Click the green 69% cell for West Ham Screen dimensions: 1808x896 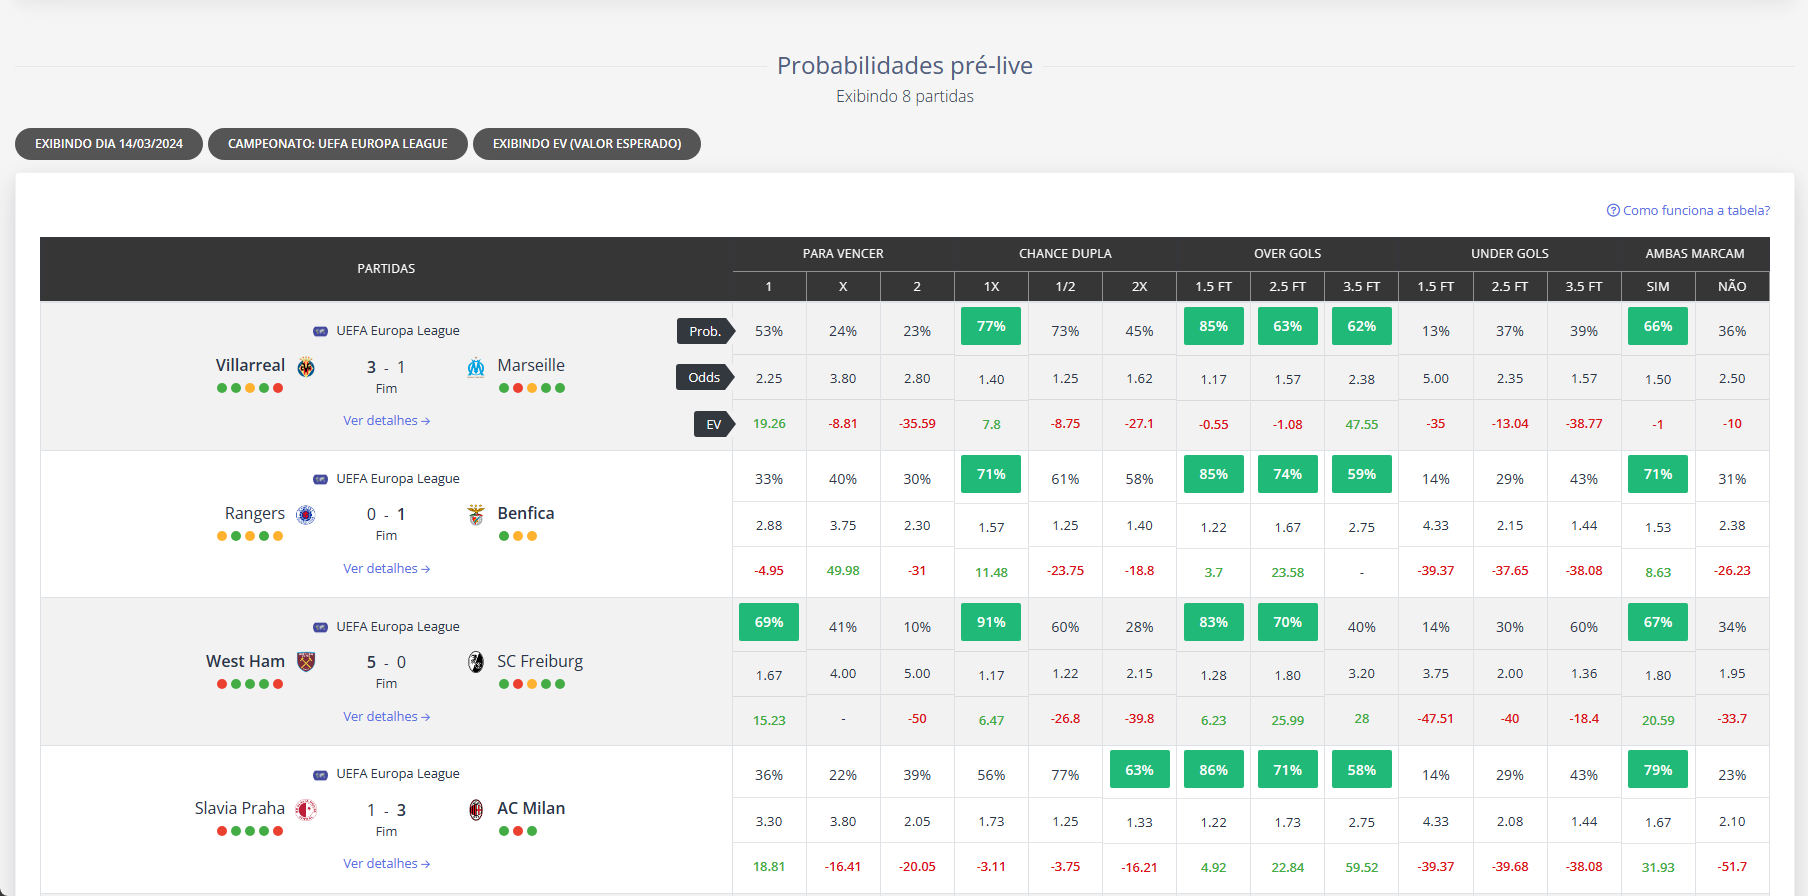769,622
